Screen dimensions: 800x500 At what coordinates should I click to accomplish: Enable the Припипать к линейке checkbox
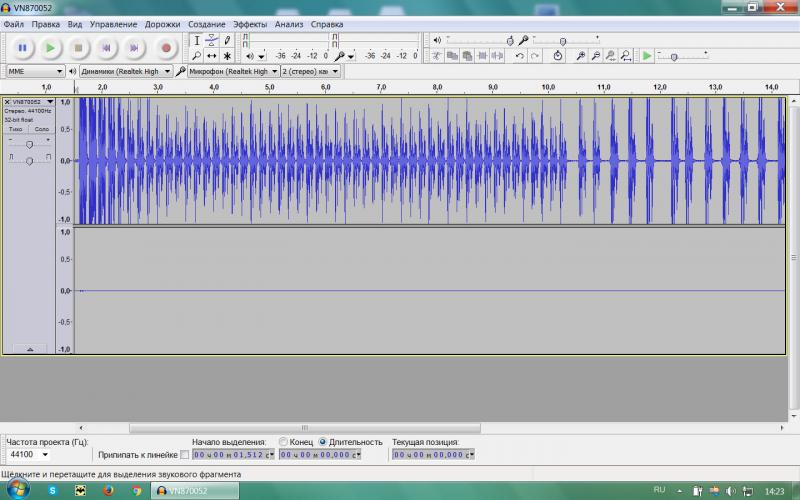coord(185,455)
